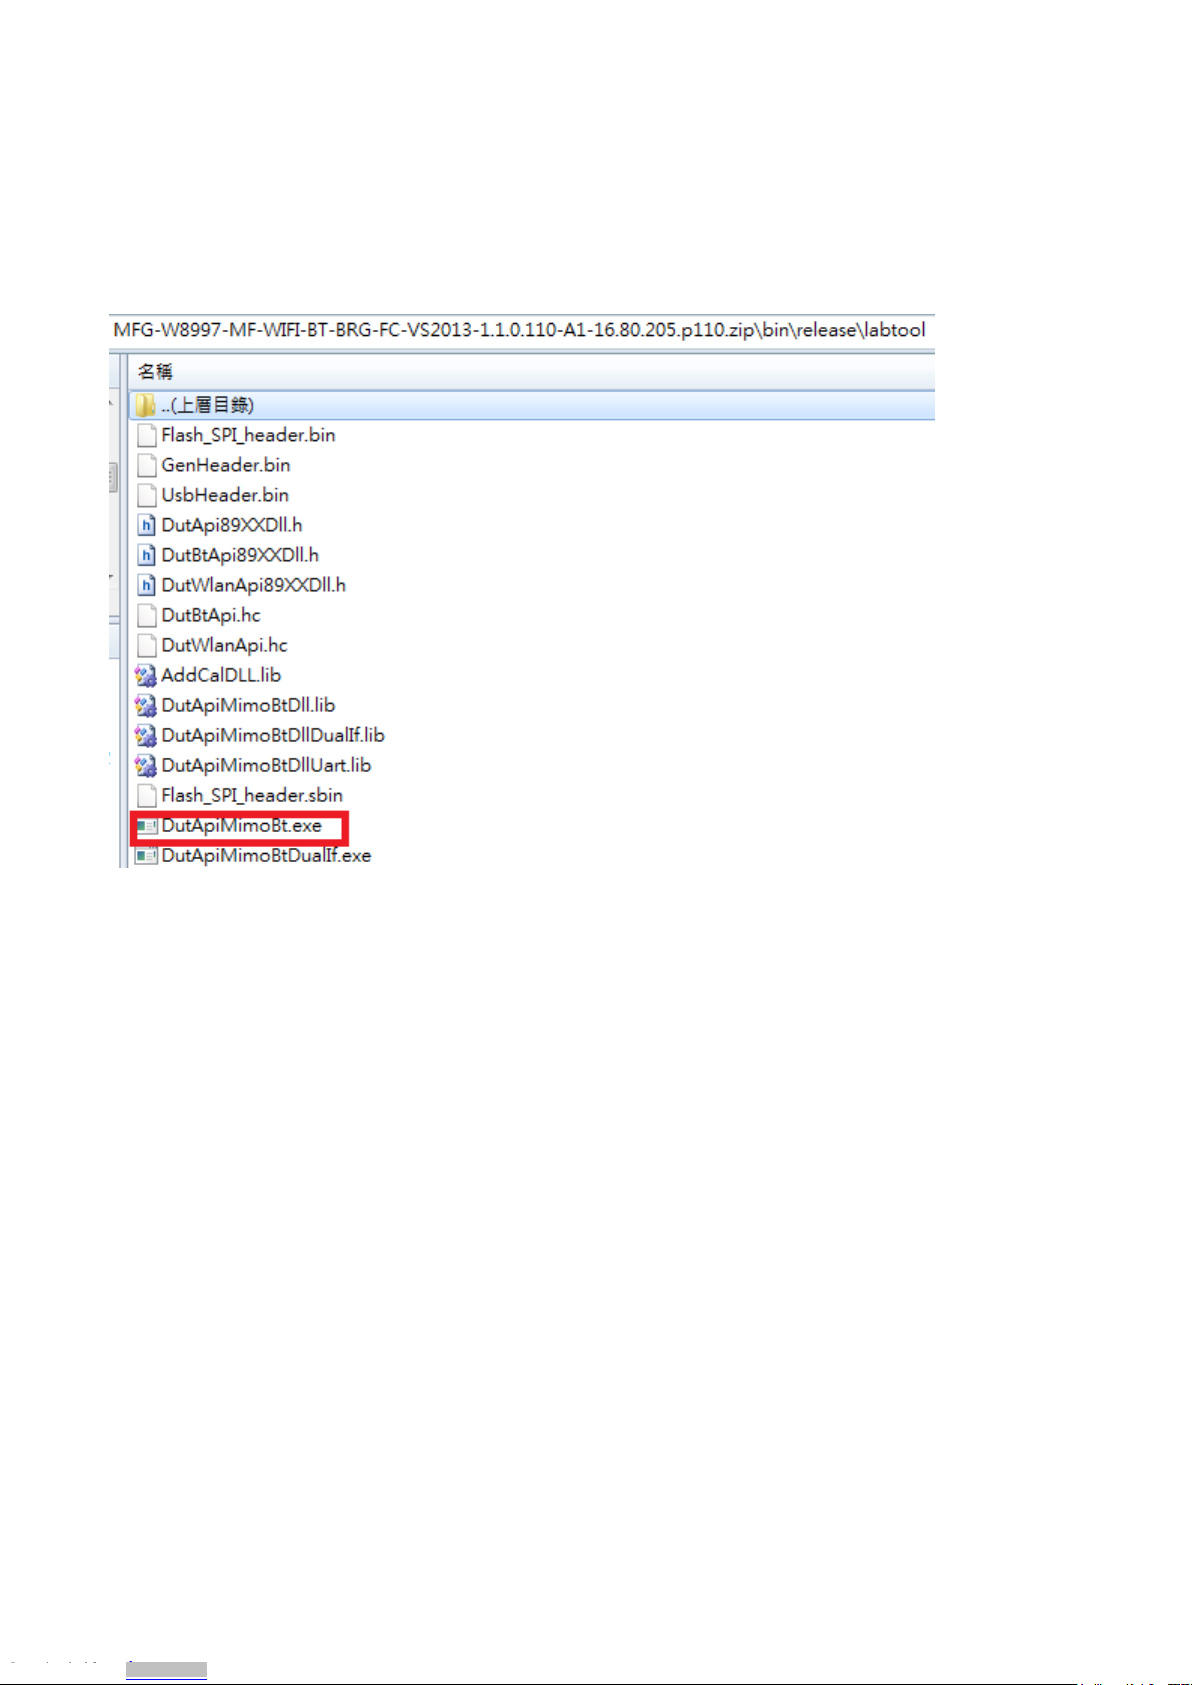The image size is (1192, 1685).
Task: Select the file name DutBtApi89XXDll.h
Action: [x=240, y=555]
